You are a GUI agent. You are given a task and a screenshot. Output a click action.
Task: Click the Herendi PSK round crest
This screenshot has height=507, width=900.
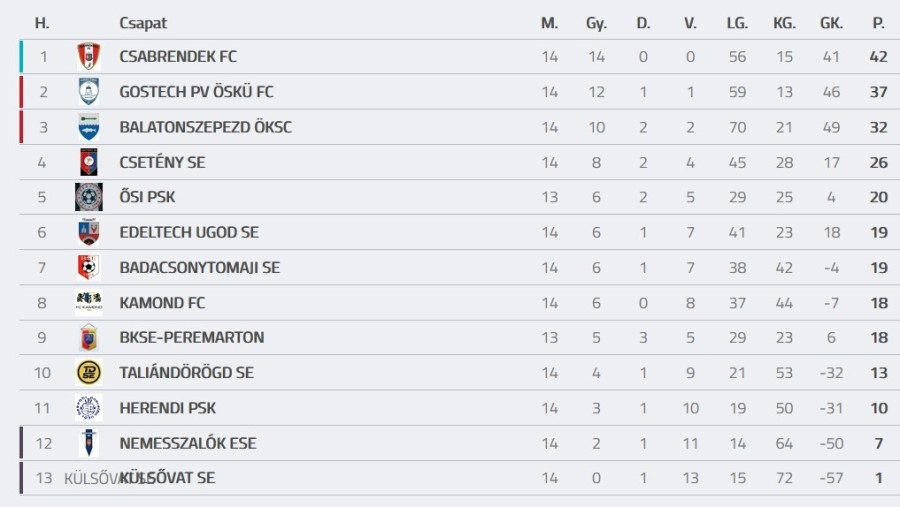89,408
